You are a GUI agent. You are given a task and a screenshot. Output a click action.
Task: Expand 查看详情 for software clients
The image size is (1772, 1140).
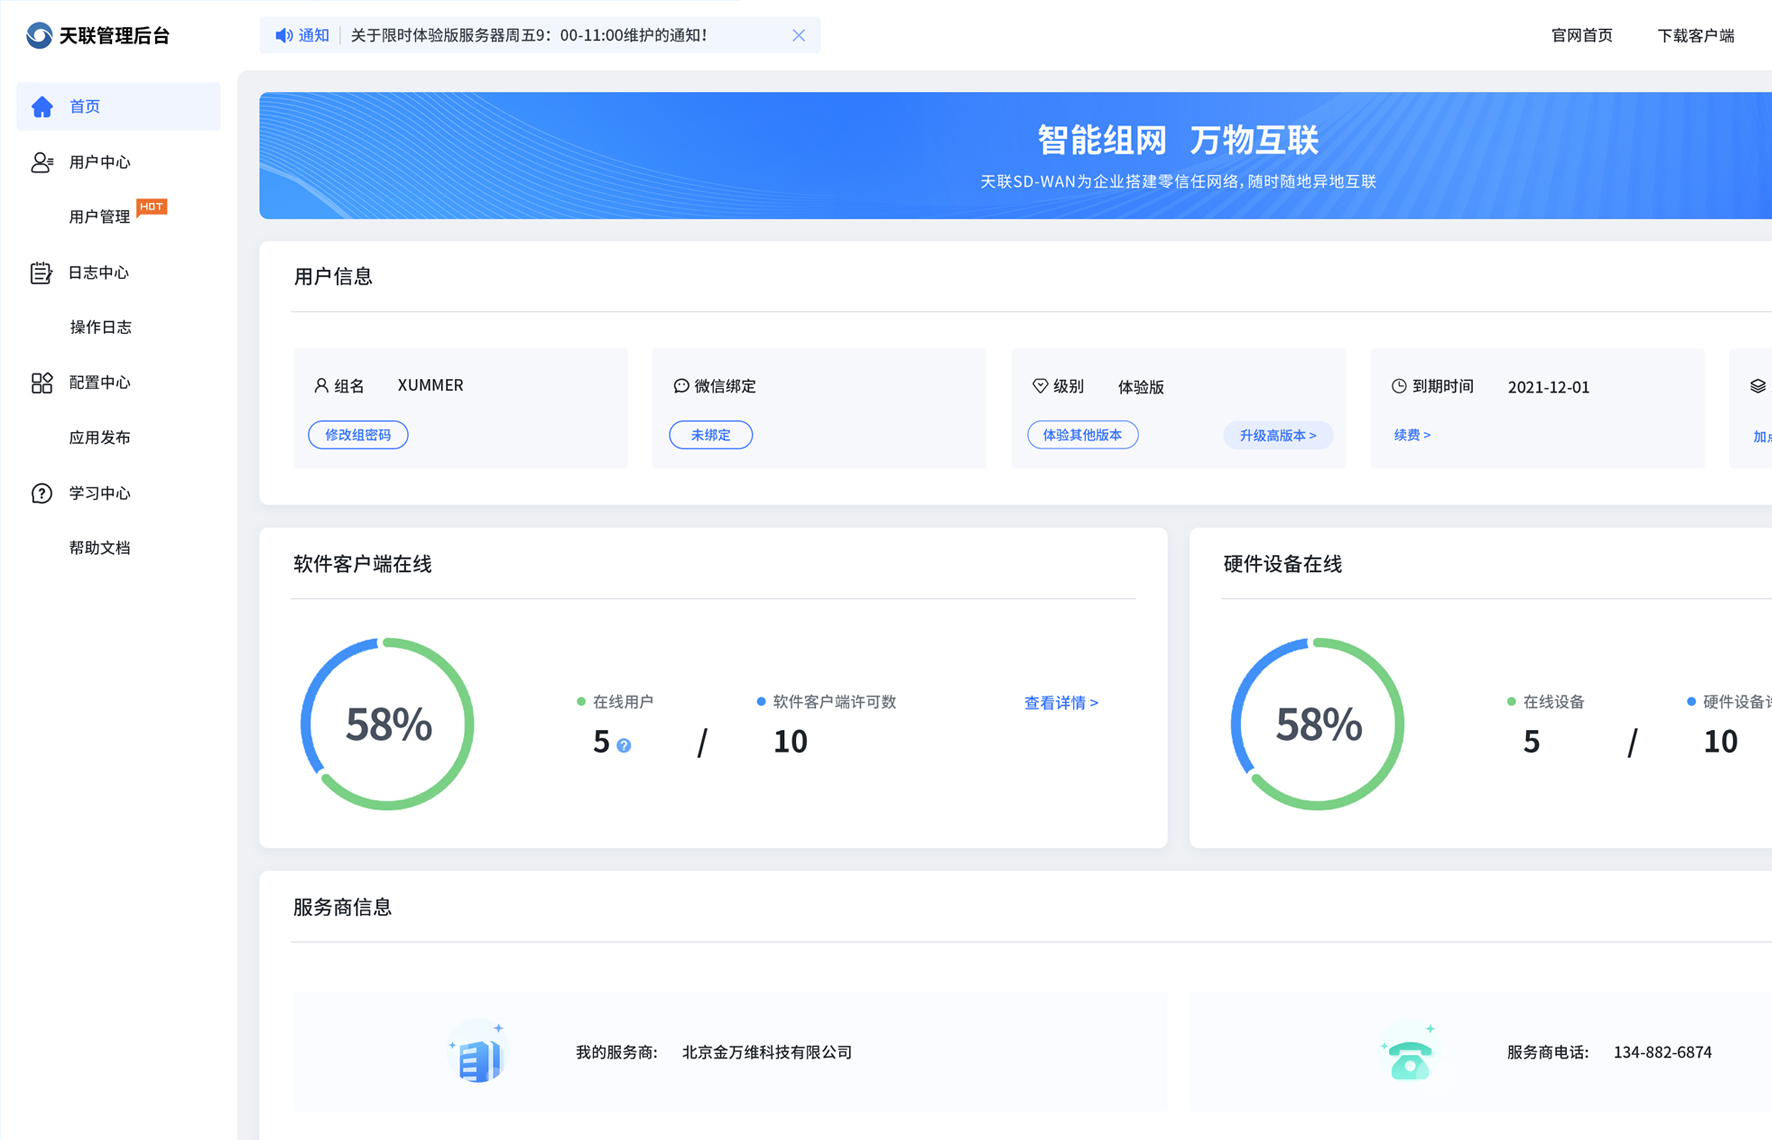pyautogui.click(x=1060, y=703)
